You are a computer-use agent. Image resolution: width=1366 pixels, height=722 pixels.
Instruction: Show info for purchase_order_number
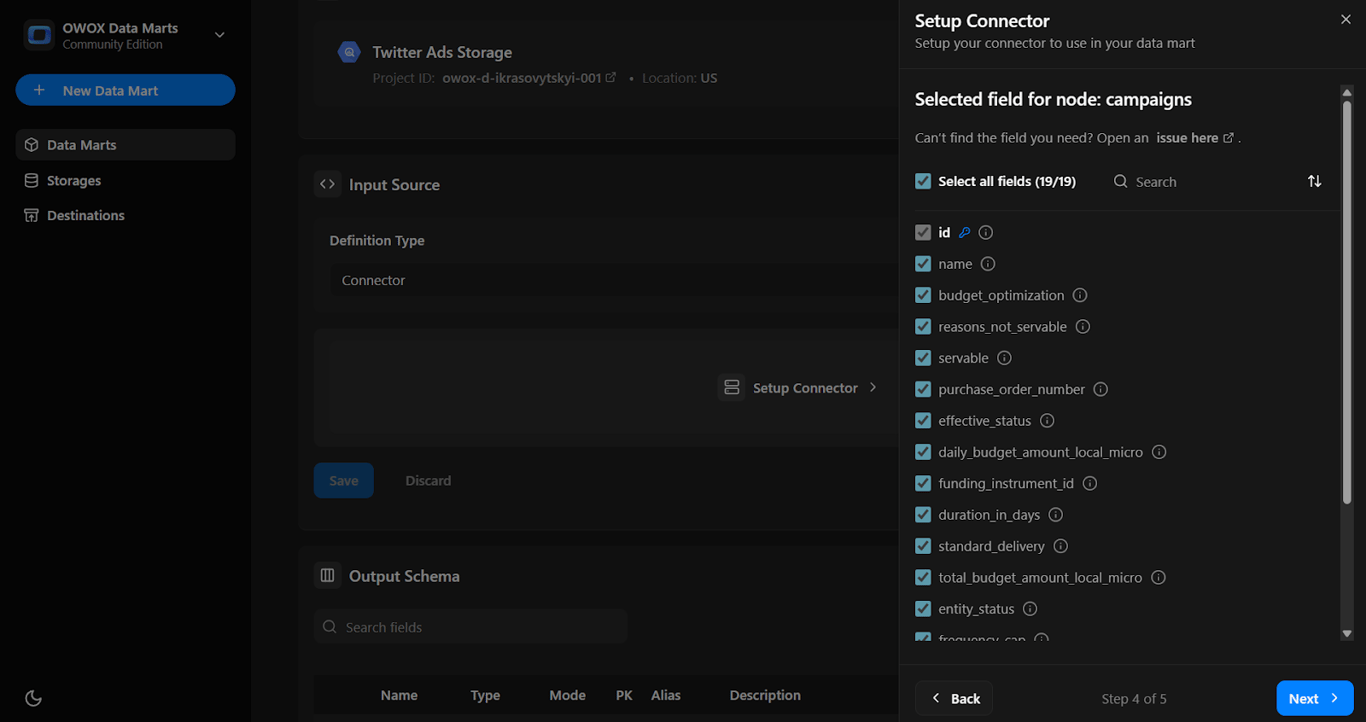[x=1101, y=389]
